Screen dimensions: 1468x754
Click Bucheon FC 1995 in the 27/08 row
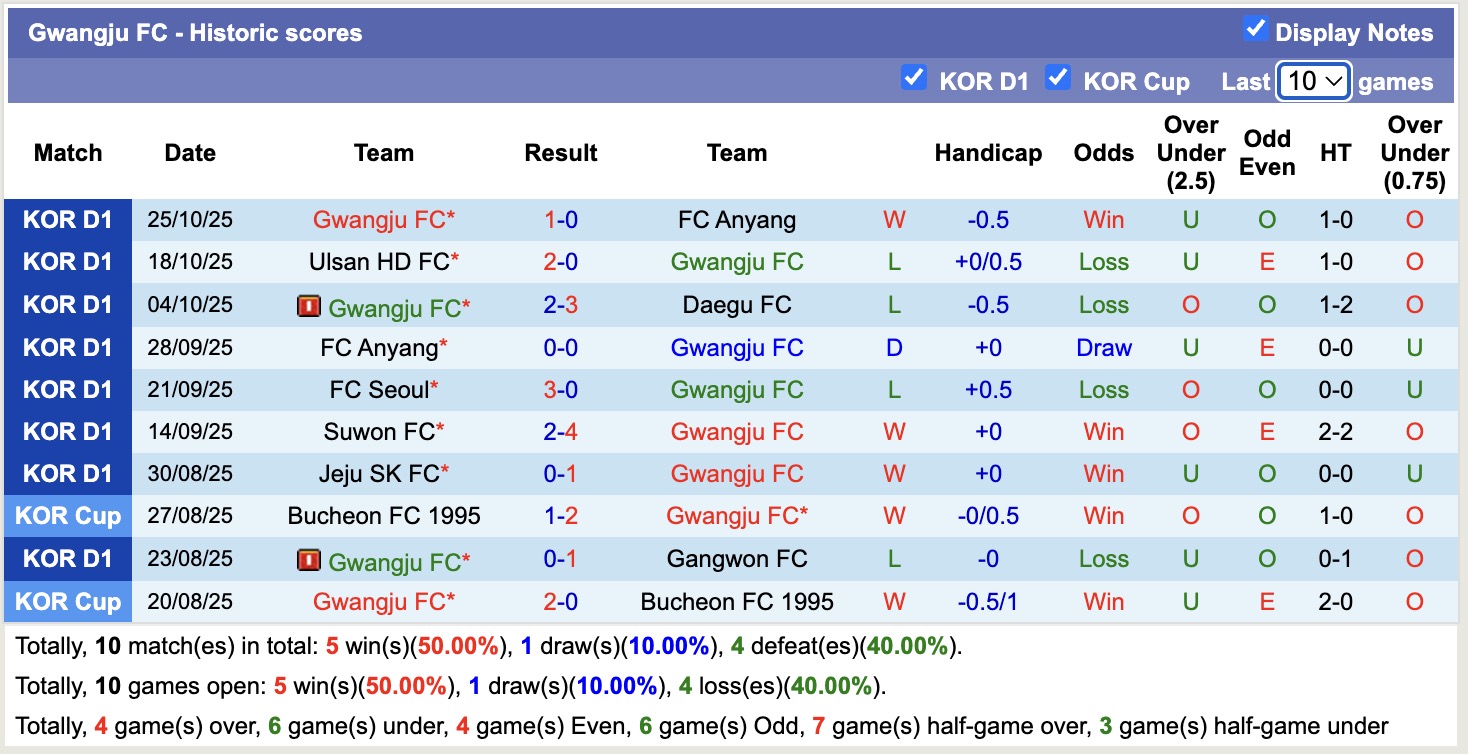click(384, 516)
